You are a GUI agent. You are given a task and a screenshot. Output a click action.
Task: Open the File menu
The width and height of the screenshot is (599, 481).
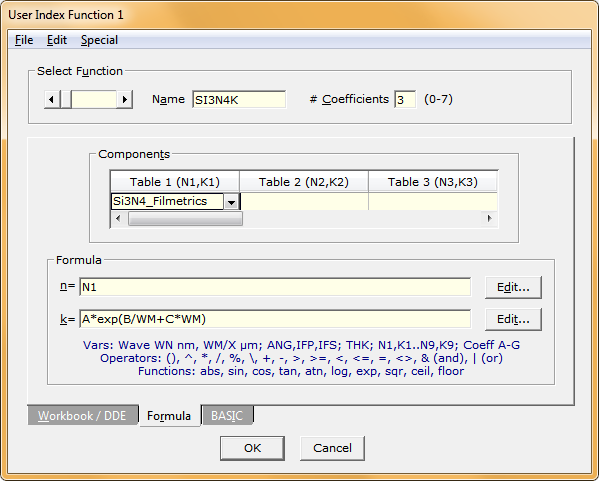point(24,40)
